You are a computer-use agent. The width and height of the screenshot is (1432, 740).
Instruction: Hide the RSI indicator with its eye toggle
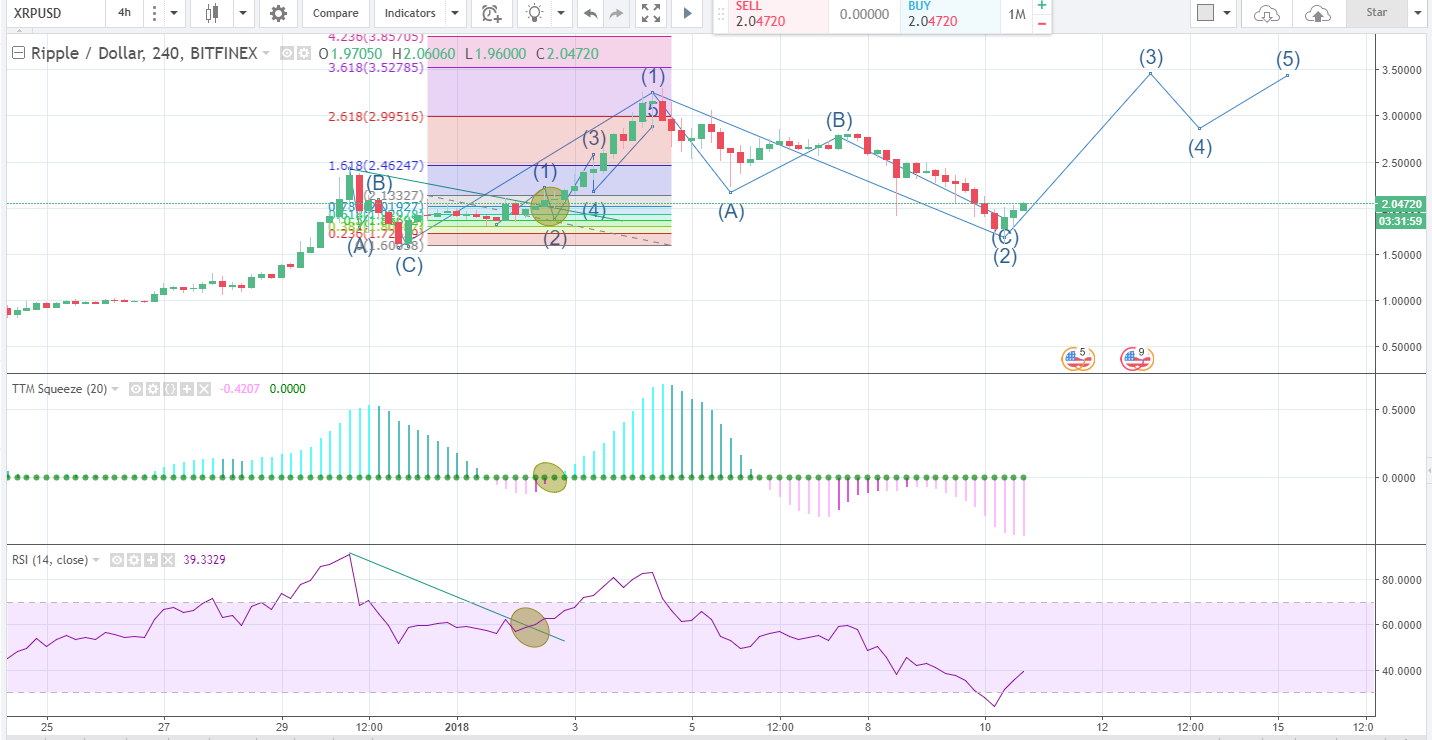pos(116,560)
